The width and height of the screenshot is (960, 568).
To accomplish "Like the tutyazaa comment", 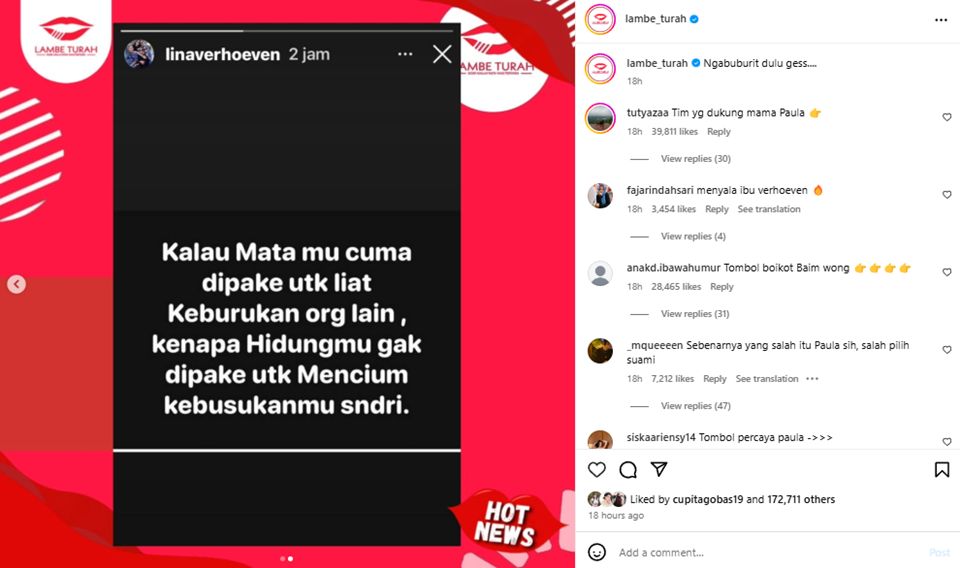I will 947,117.
